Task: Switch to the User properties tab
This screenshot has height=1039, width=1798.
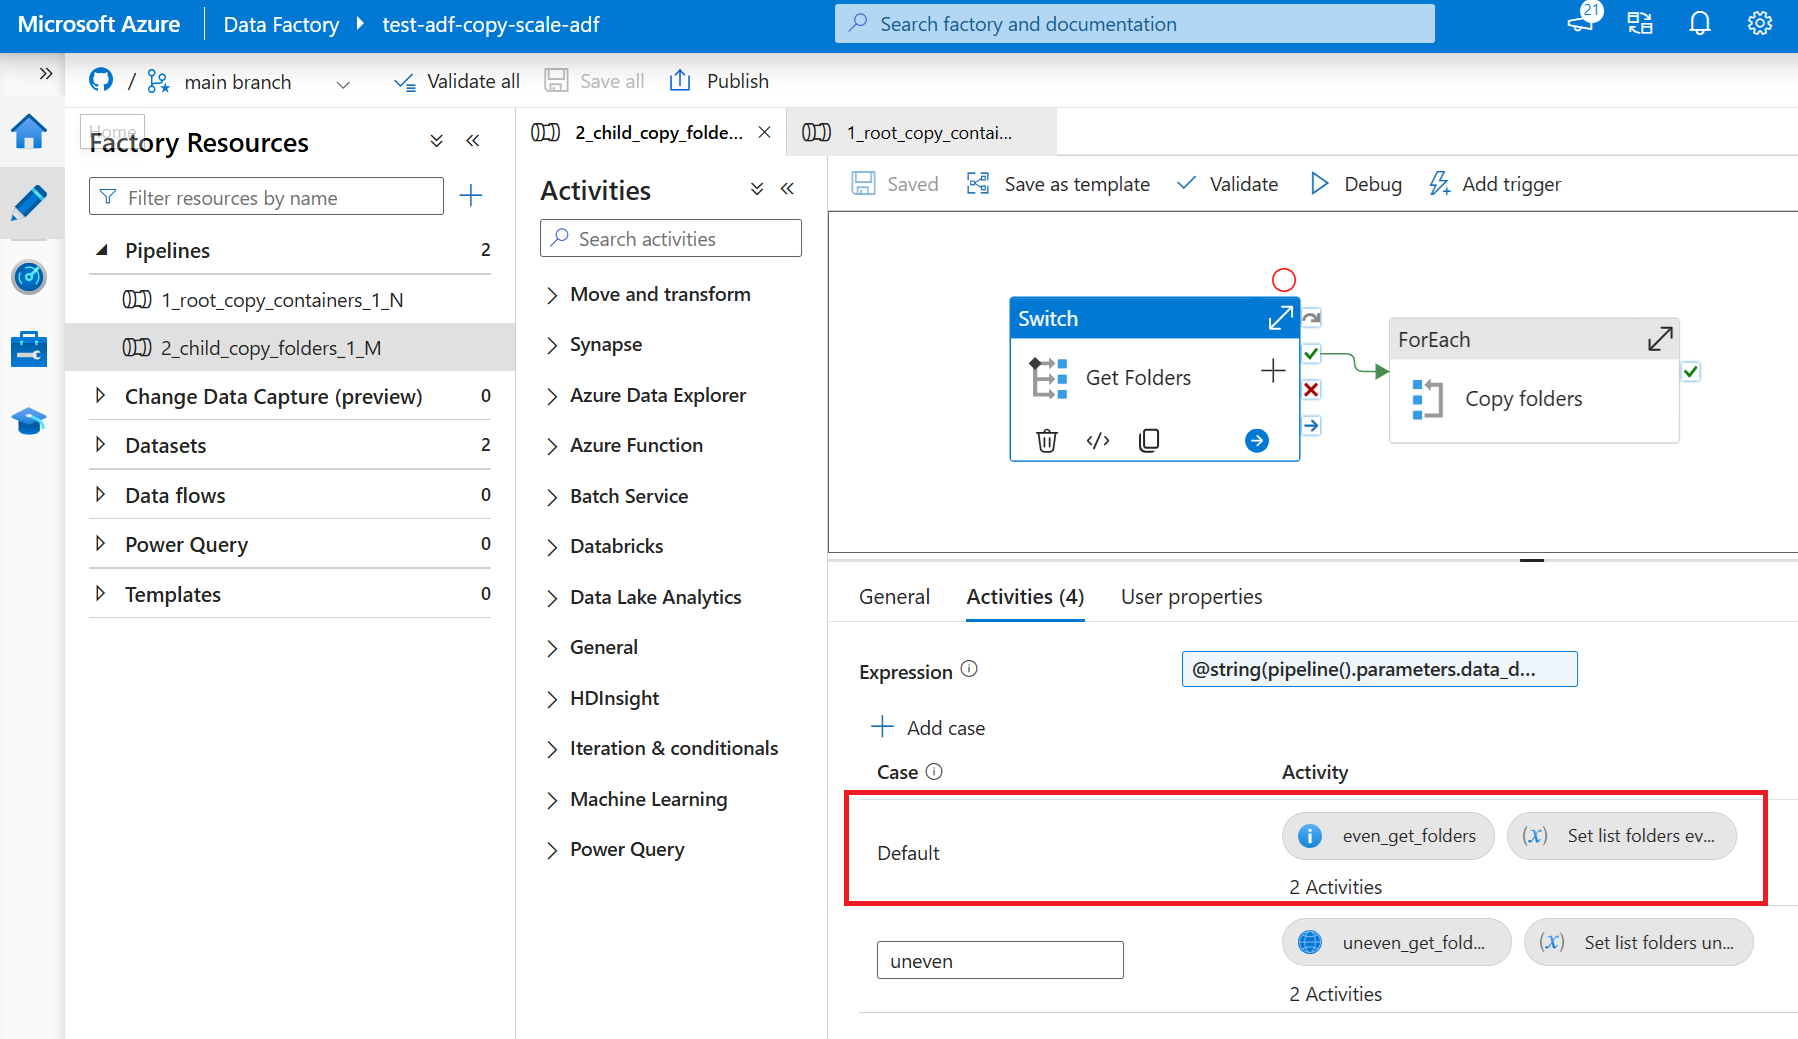Action: [1191, 597]
